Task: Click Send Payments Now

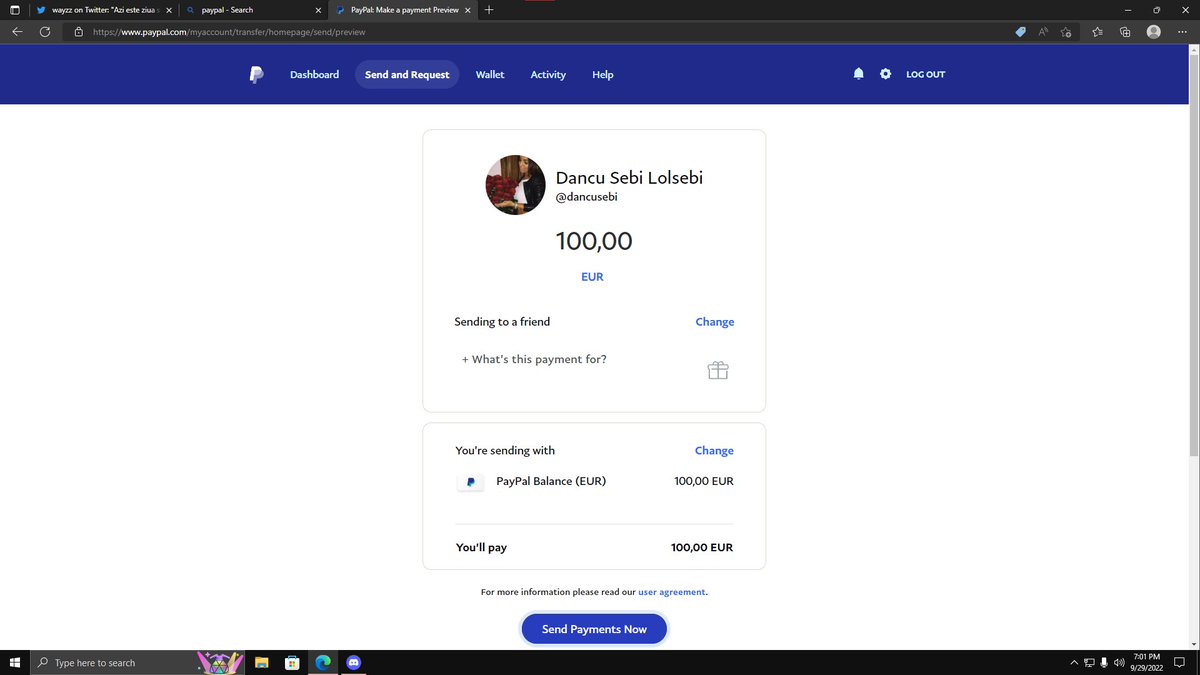Action: 594,629
